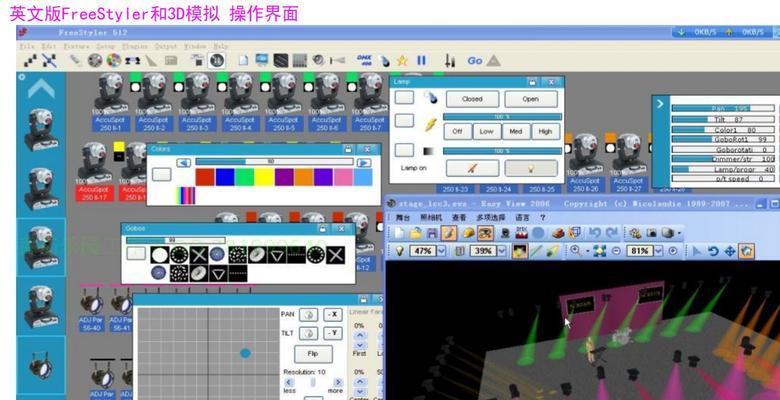Select the red color swatch
This screenshot has height=400, width=780.
click(205, 177)
